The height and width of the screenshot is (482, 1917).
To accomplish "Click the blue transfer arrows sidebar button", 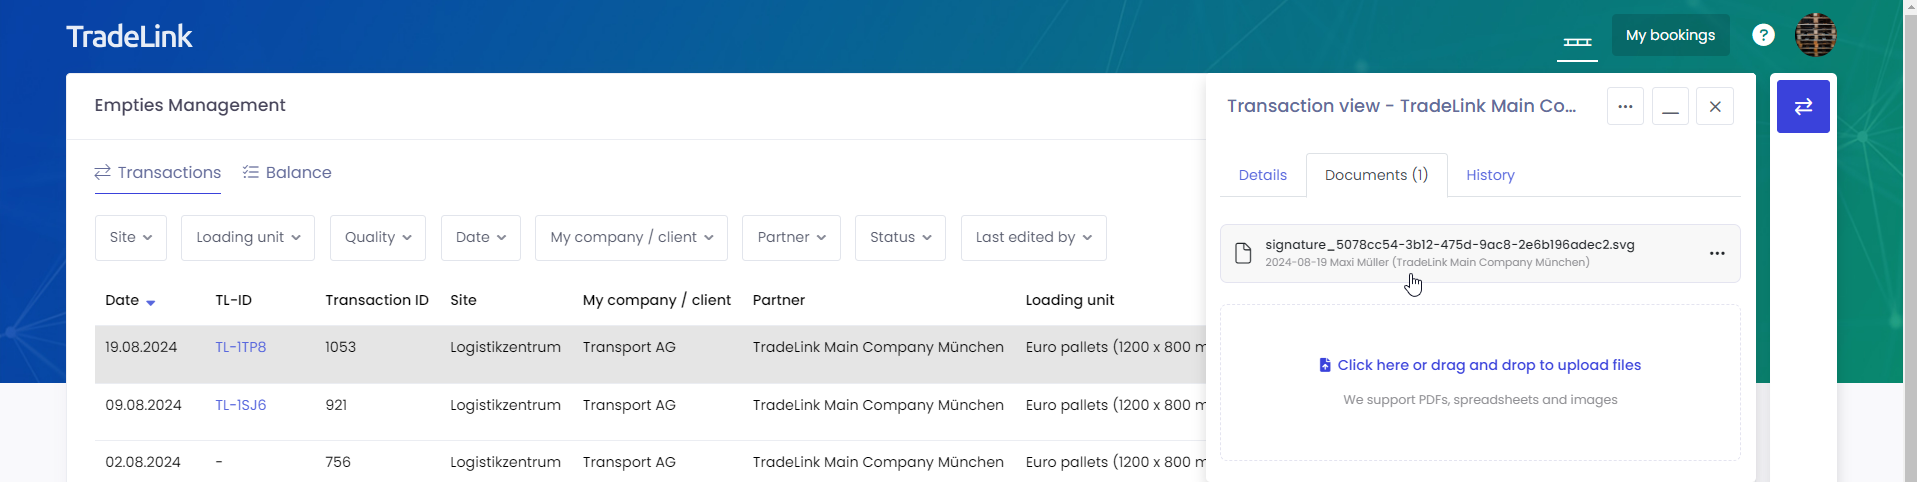I will [1802, 106].
